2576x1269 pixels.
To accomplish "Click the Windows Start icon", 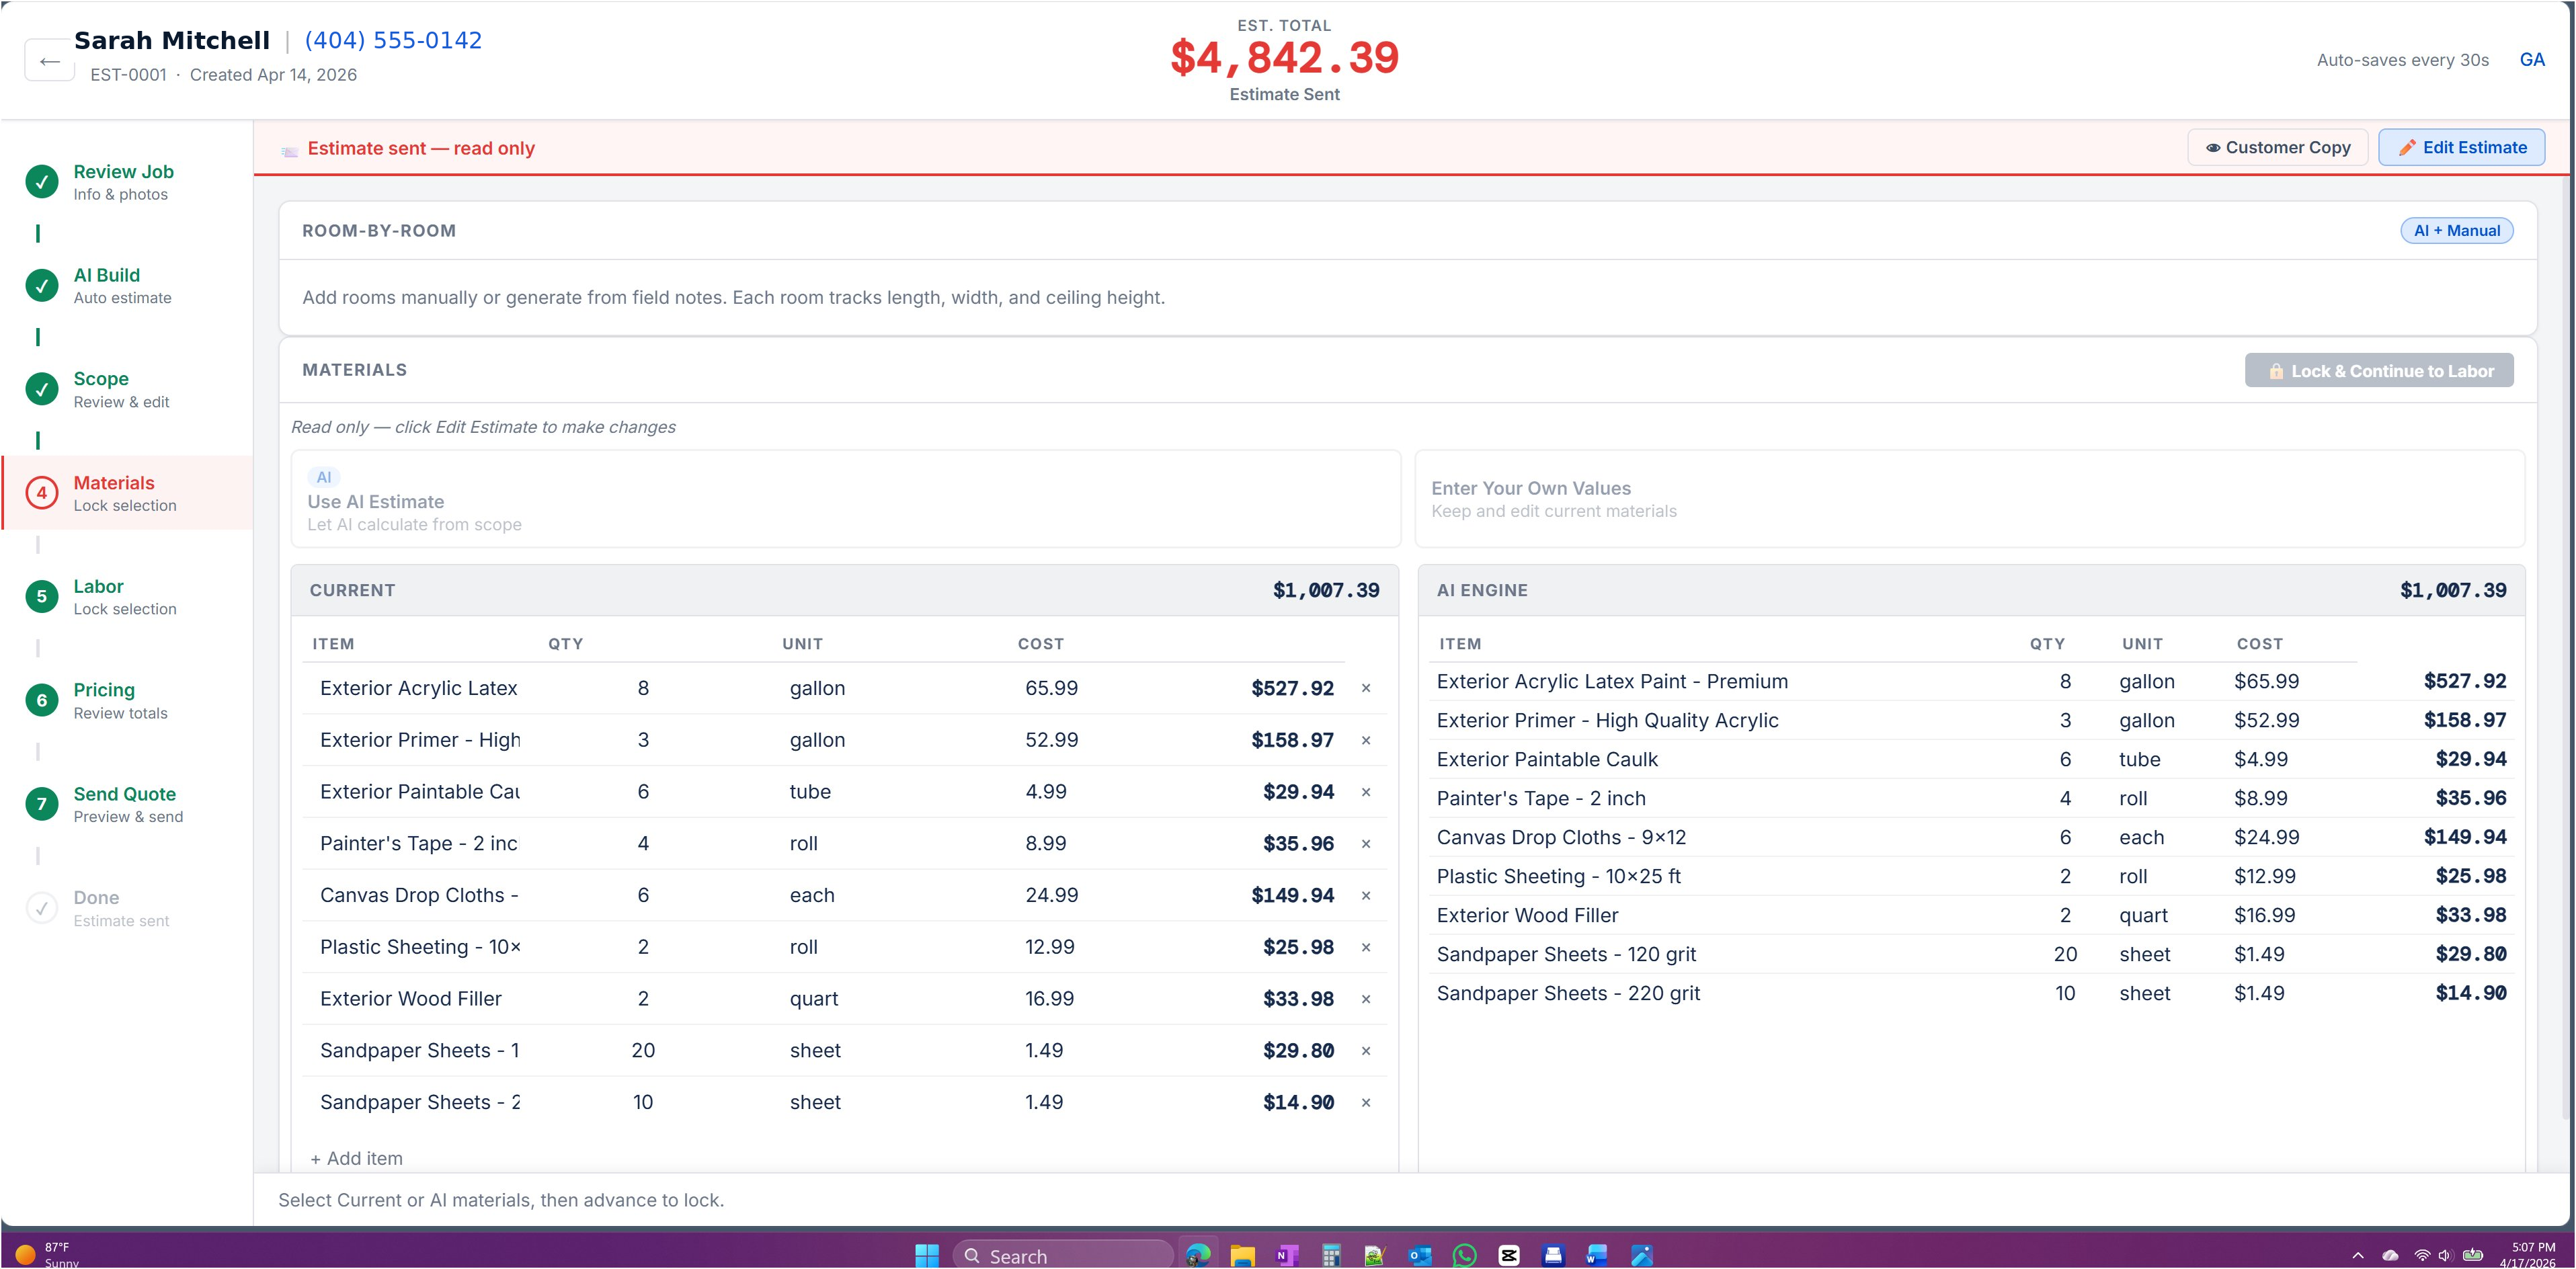I will point(927,1255).
